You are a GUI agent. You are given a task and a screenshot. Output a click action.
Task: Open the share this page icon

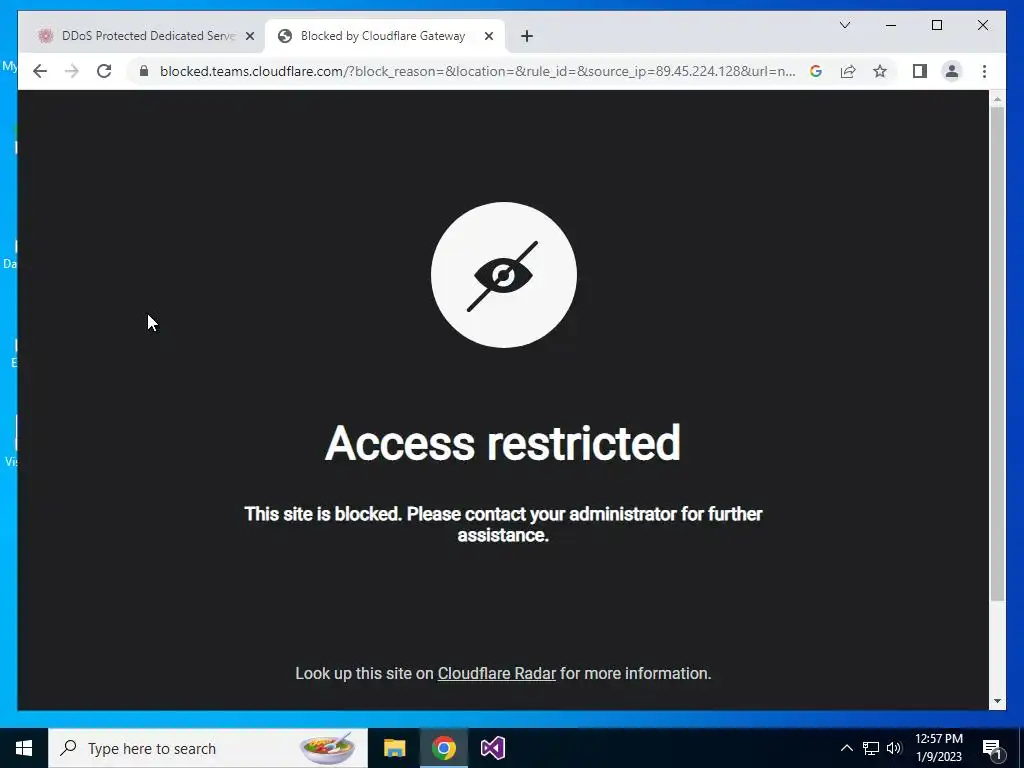point(848,71)
